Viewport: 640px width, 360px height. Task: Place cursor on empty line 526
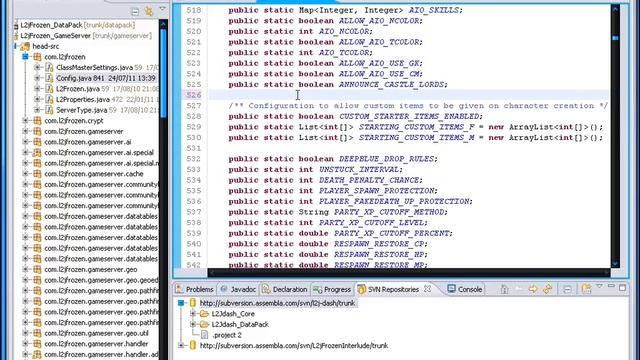(408, 95)
